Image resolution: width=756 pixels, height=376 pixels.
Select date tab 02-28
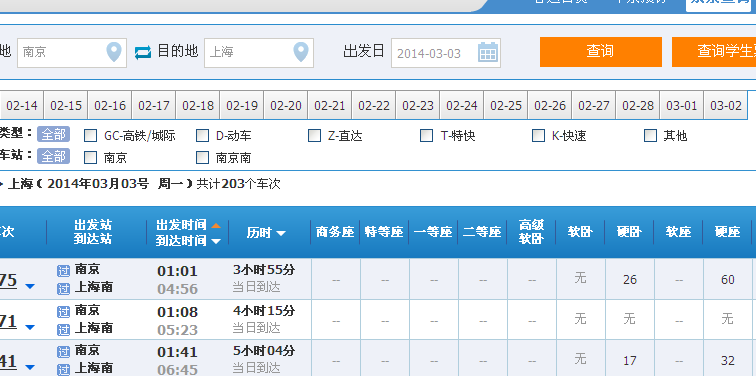tap(638, 106)
